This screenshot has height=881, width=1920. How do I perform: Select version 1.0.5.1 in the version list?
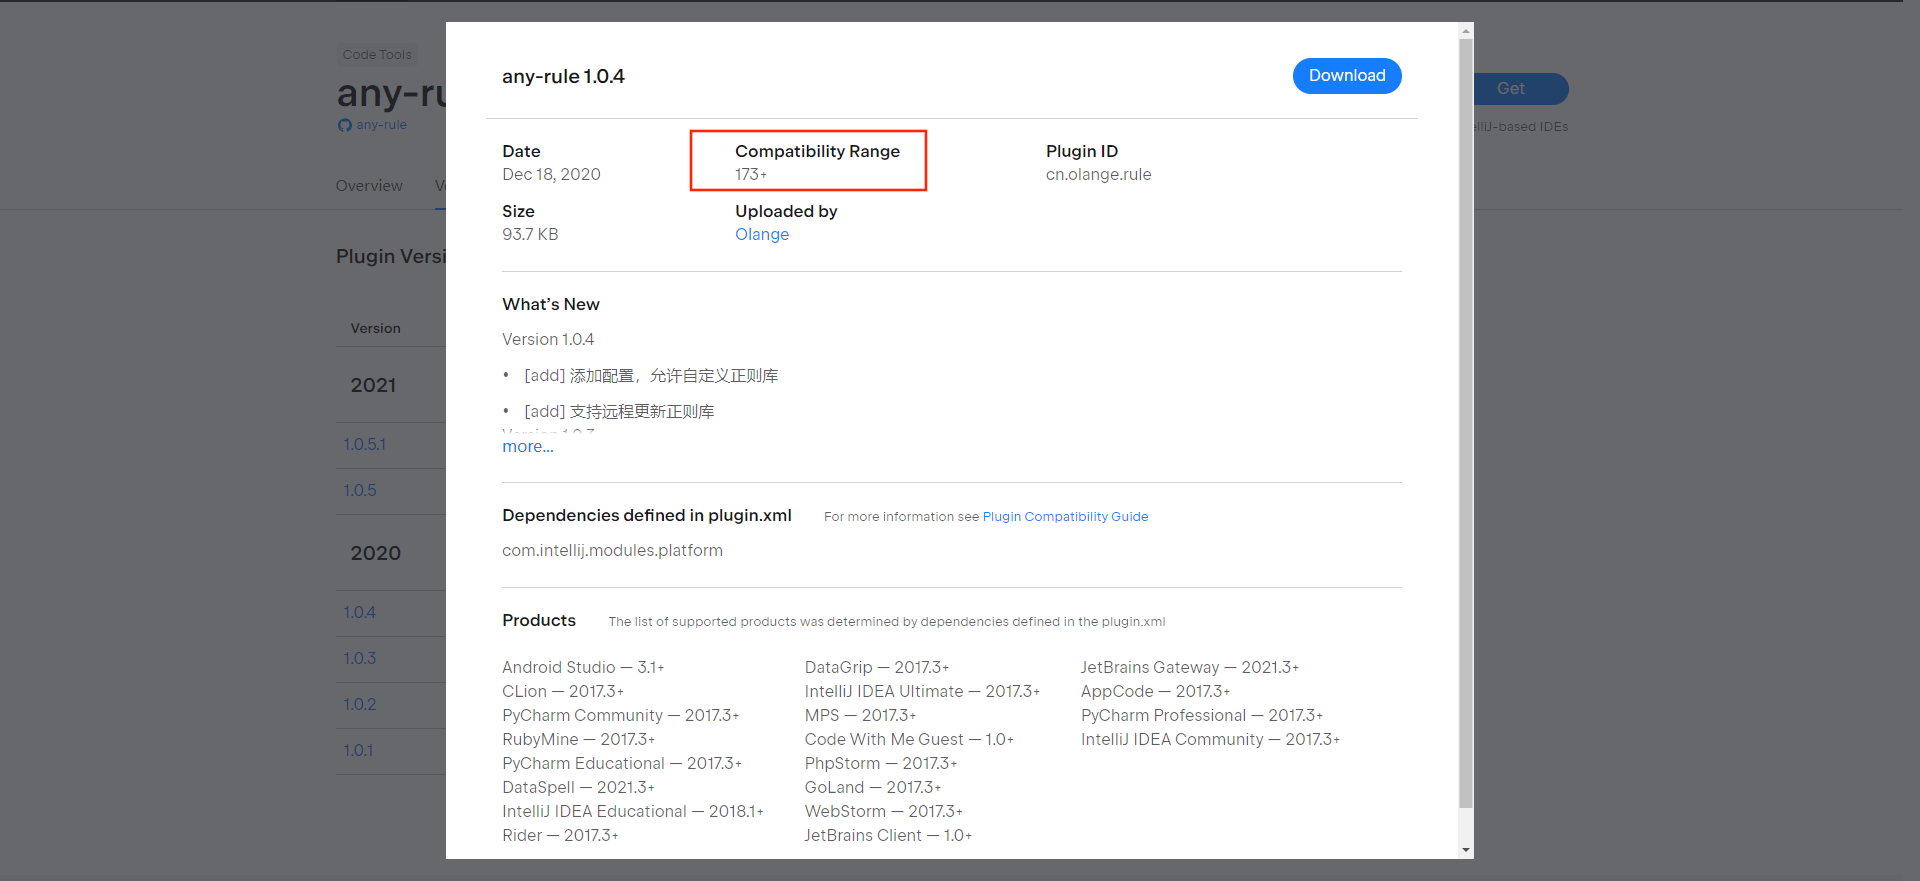coord(365,444)
